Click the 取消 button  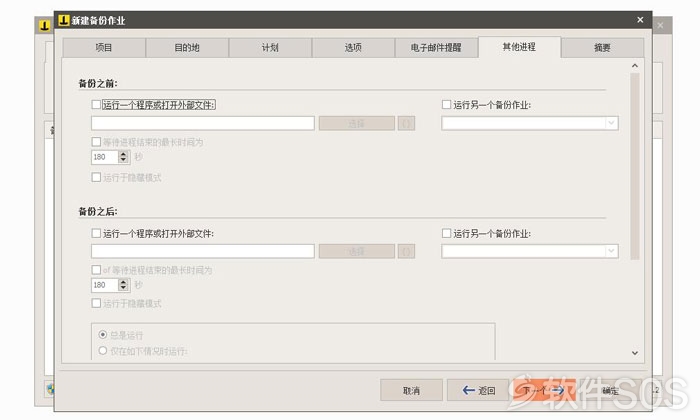tap(411, 391)
